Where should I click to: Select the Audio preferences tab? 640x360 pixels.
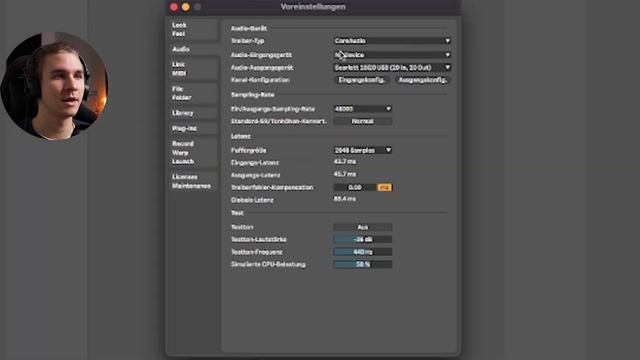193,49
